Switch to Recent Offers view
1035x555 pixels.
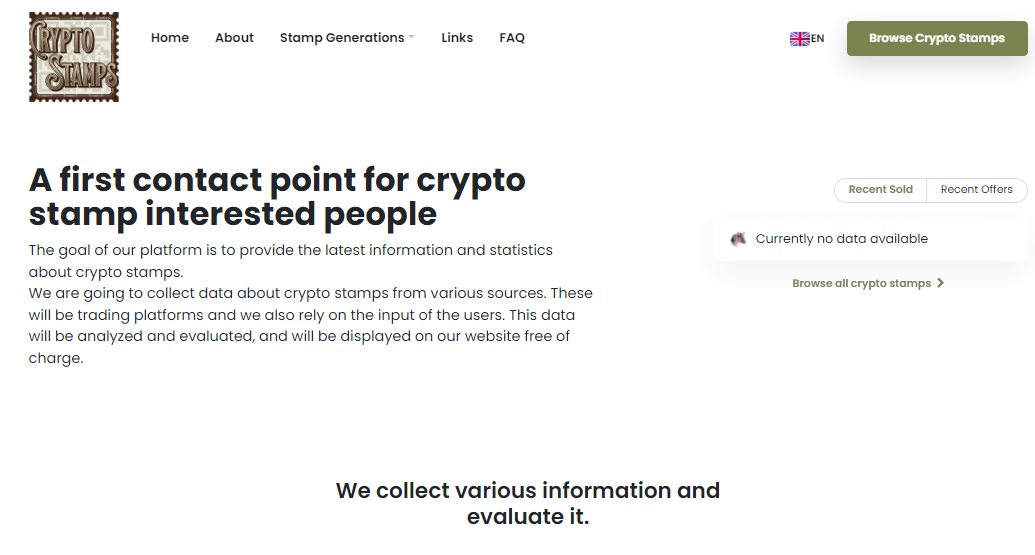976,190
